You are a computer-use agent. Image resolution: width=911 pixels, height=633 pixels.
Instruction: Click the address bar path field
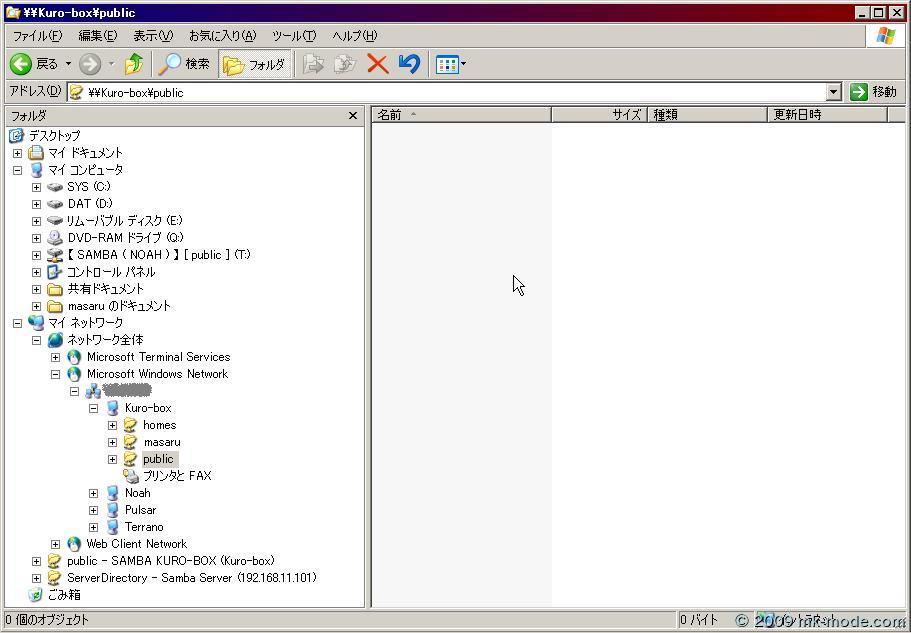[450, 92]
